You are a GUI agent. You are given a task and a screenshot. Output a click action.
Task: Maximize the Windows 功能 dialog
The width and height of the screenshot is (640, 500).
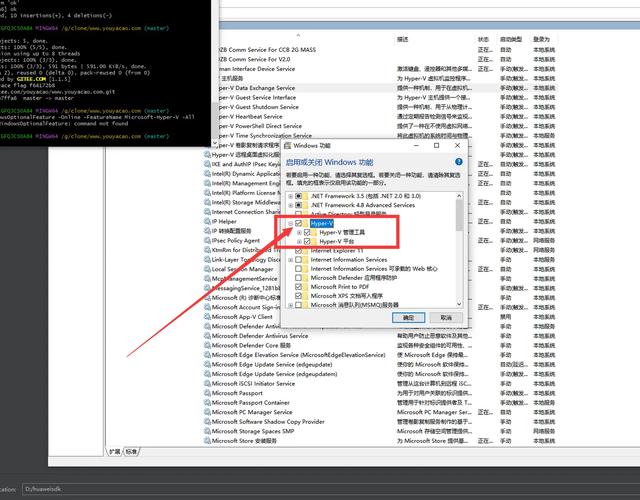point(436,145)
